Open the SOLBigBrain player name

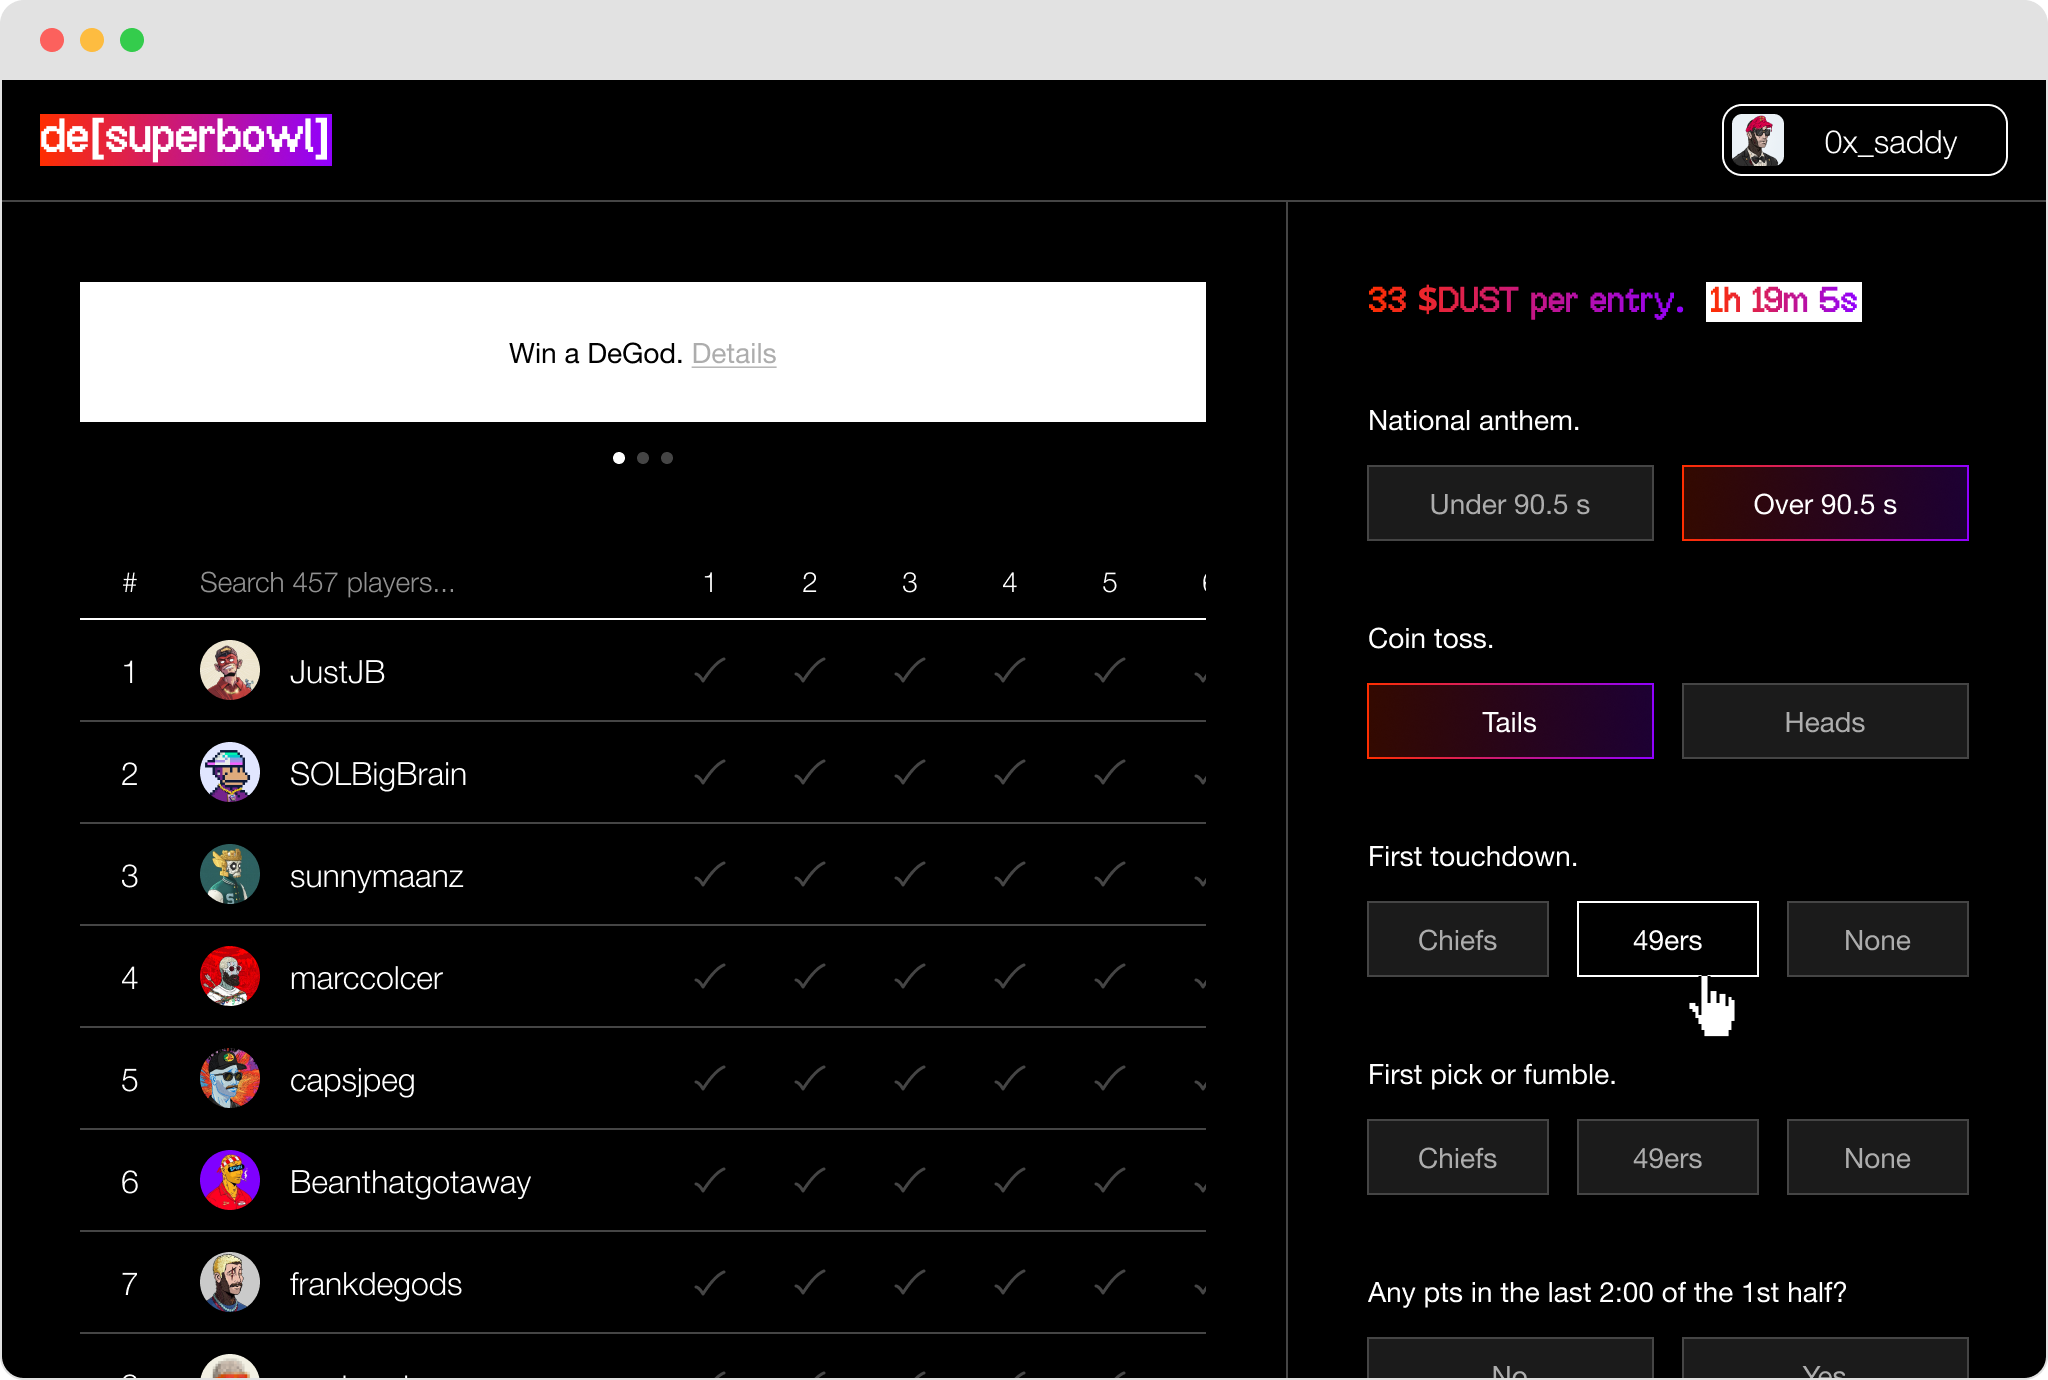[x=378, y=774]
